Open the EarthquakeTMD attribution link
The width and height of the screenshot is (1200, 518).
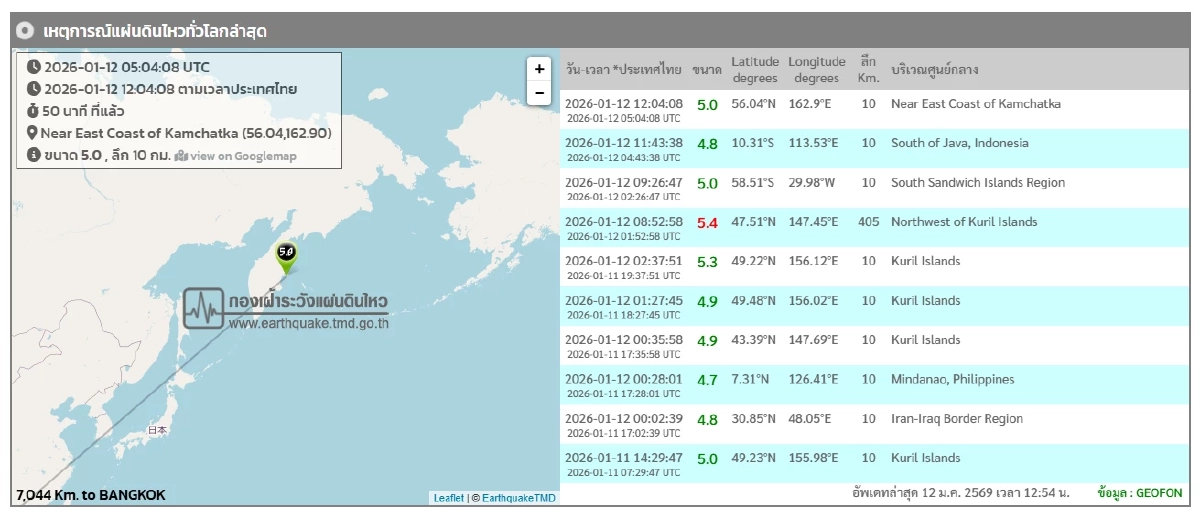[x=519, y=497]
